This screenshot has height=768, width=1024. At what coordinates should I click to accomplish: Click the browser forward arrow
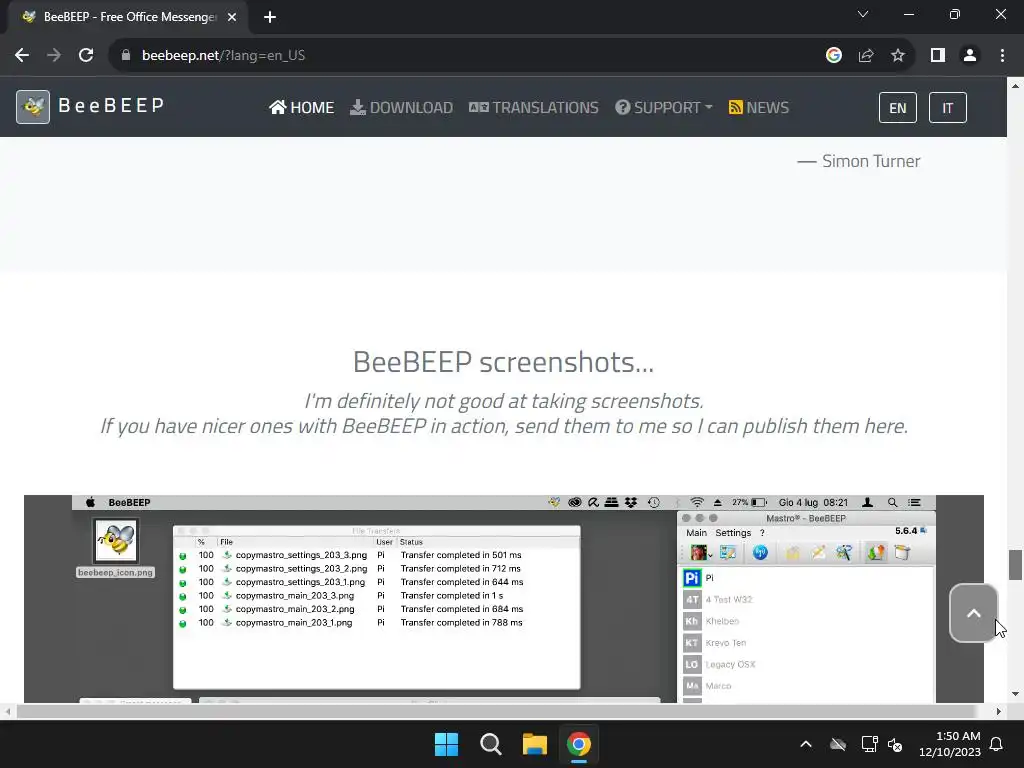(54, 56)
